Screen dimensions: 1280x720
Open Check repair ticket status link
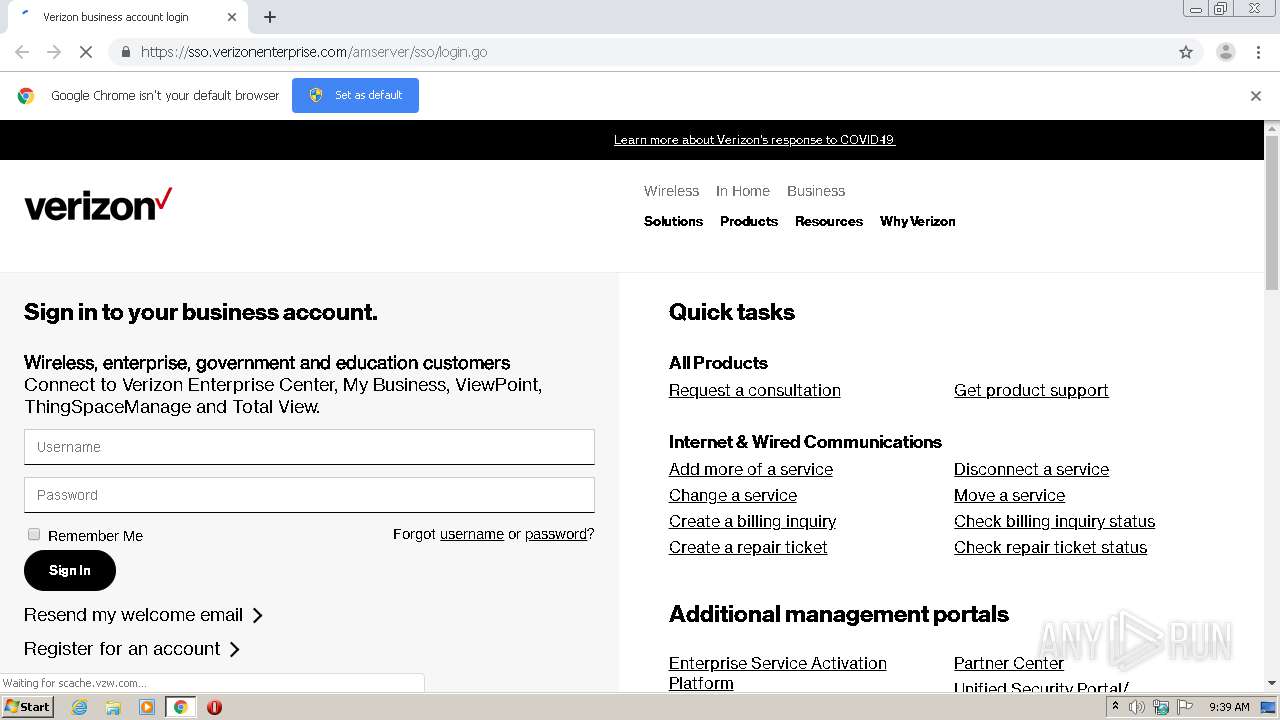point(1050,547)
